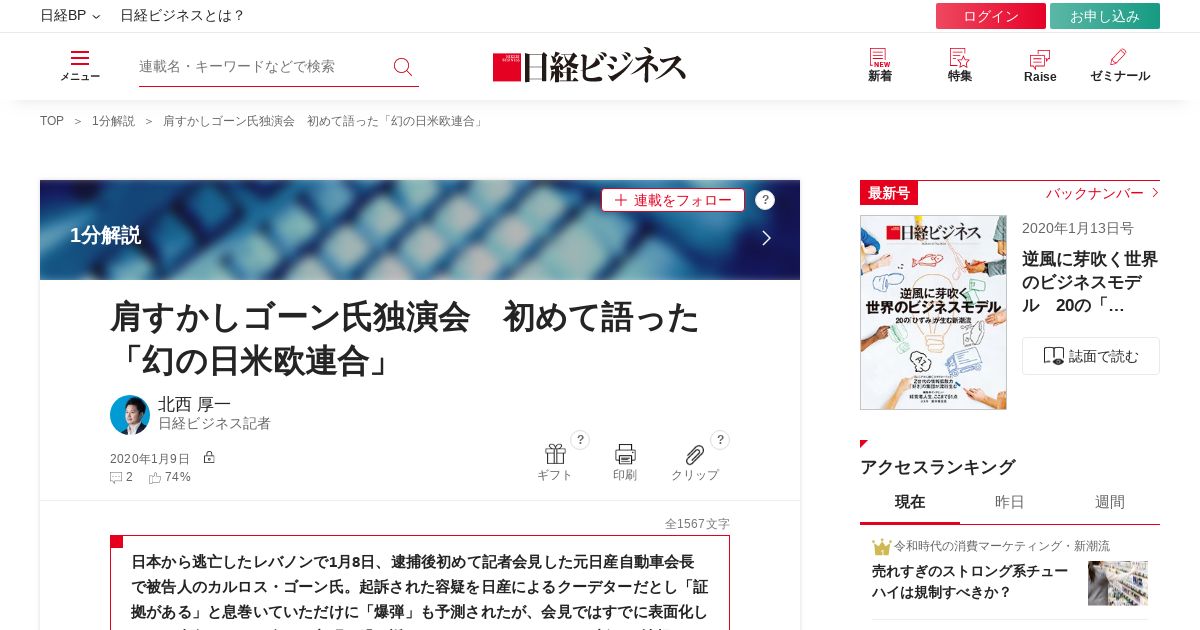The width and height of the screenshot is (1200, 630).
Task: Click the 全1567文字 character count
Action: click(697, 524)
